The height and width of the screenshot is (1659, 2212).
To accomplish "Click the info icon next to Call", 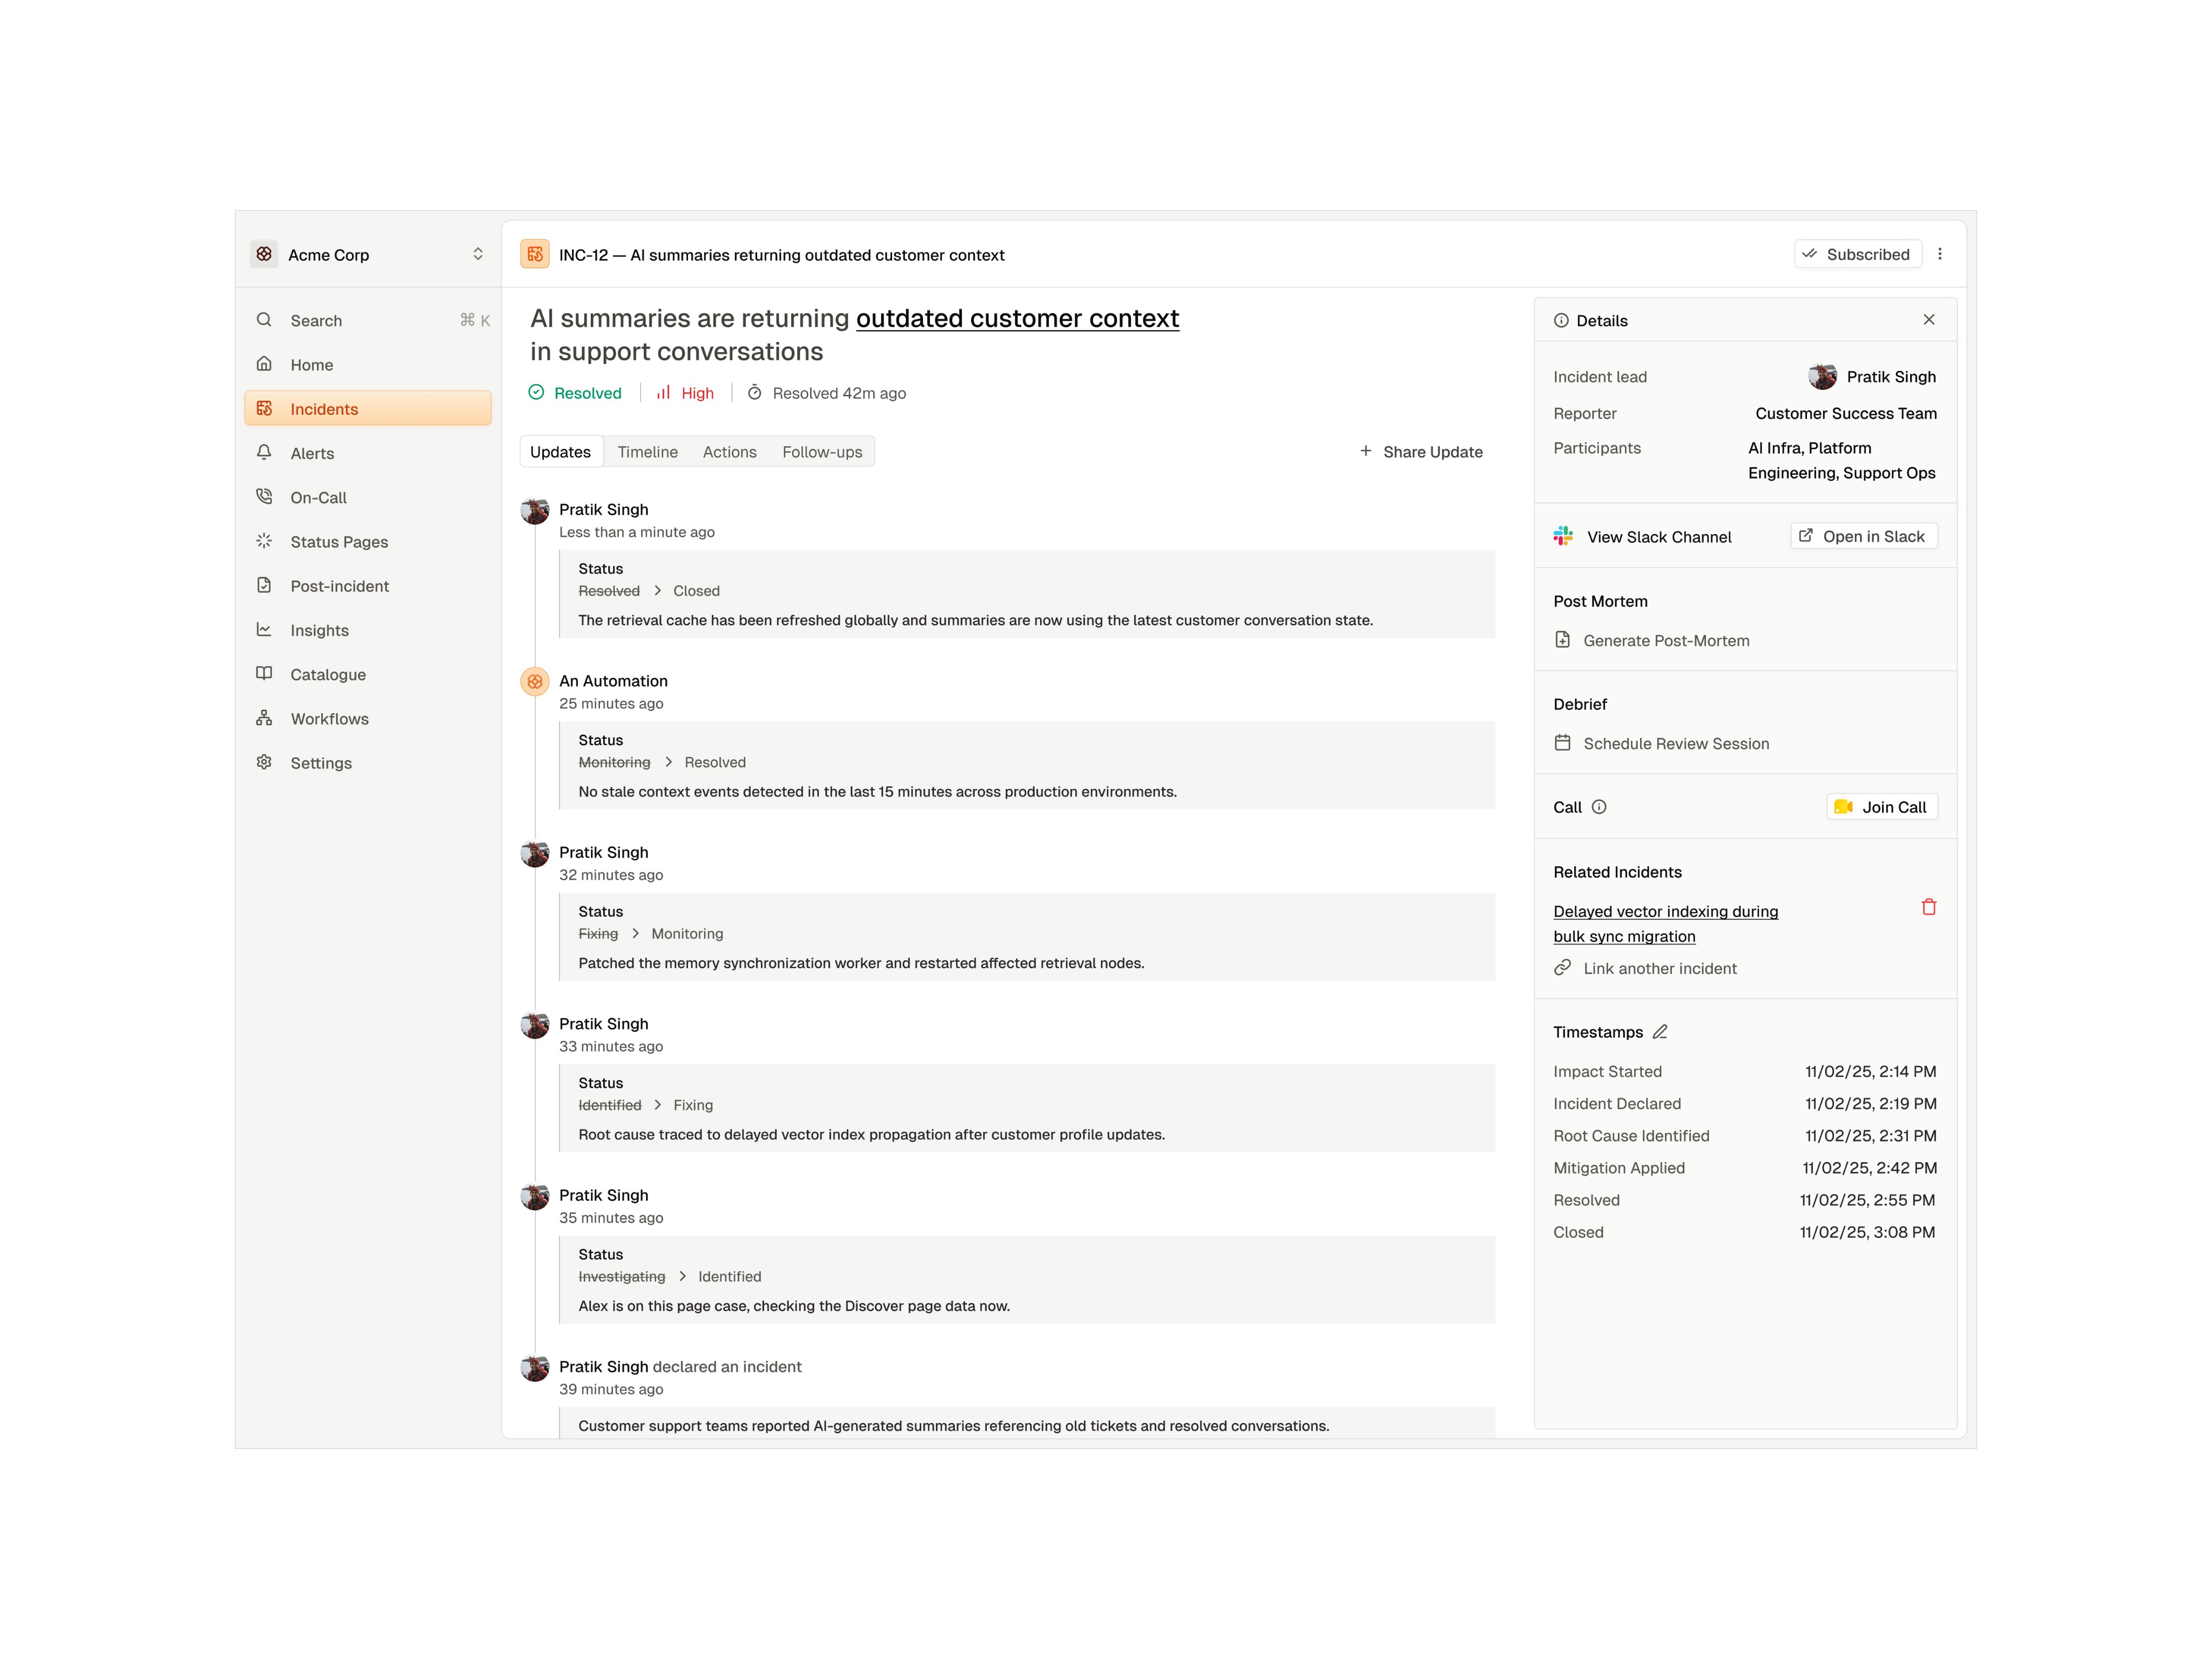I will point(1599,807).
